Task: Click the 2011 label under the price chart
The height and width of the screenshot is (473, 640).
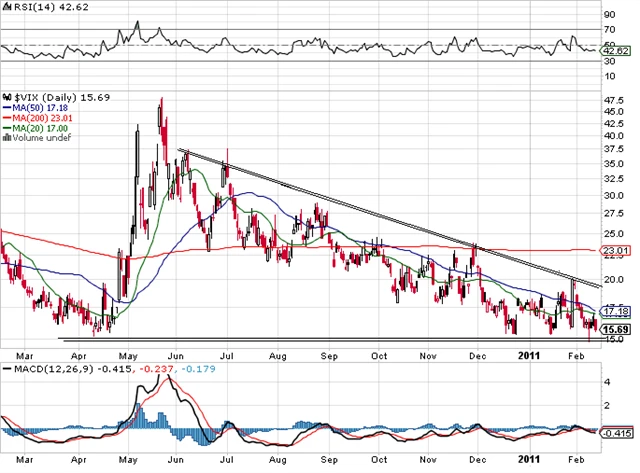Action: tap(530, 354)
